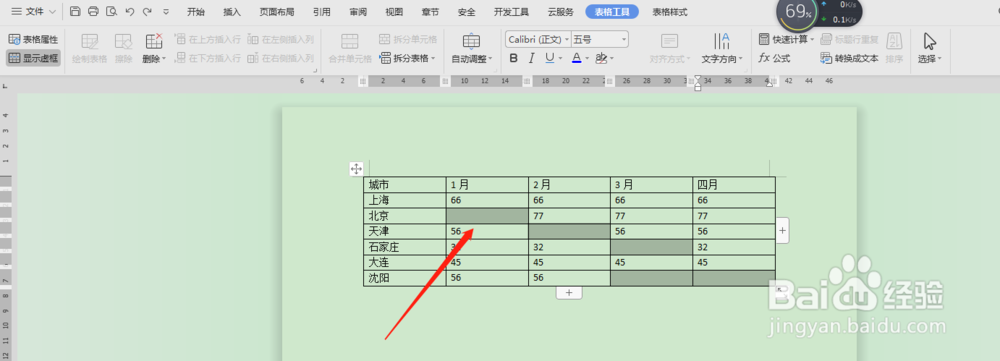Open the 选择 select dropdown
The height and width of the screenshot is (361, 1000).
tap(930, 48)
